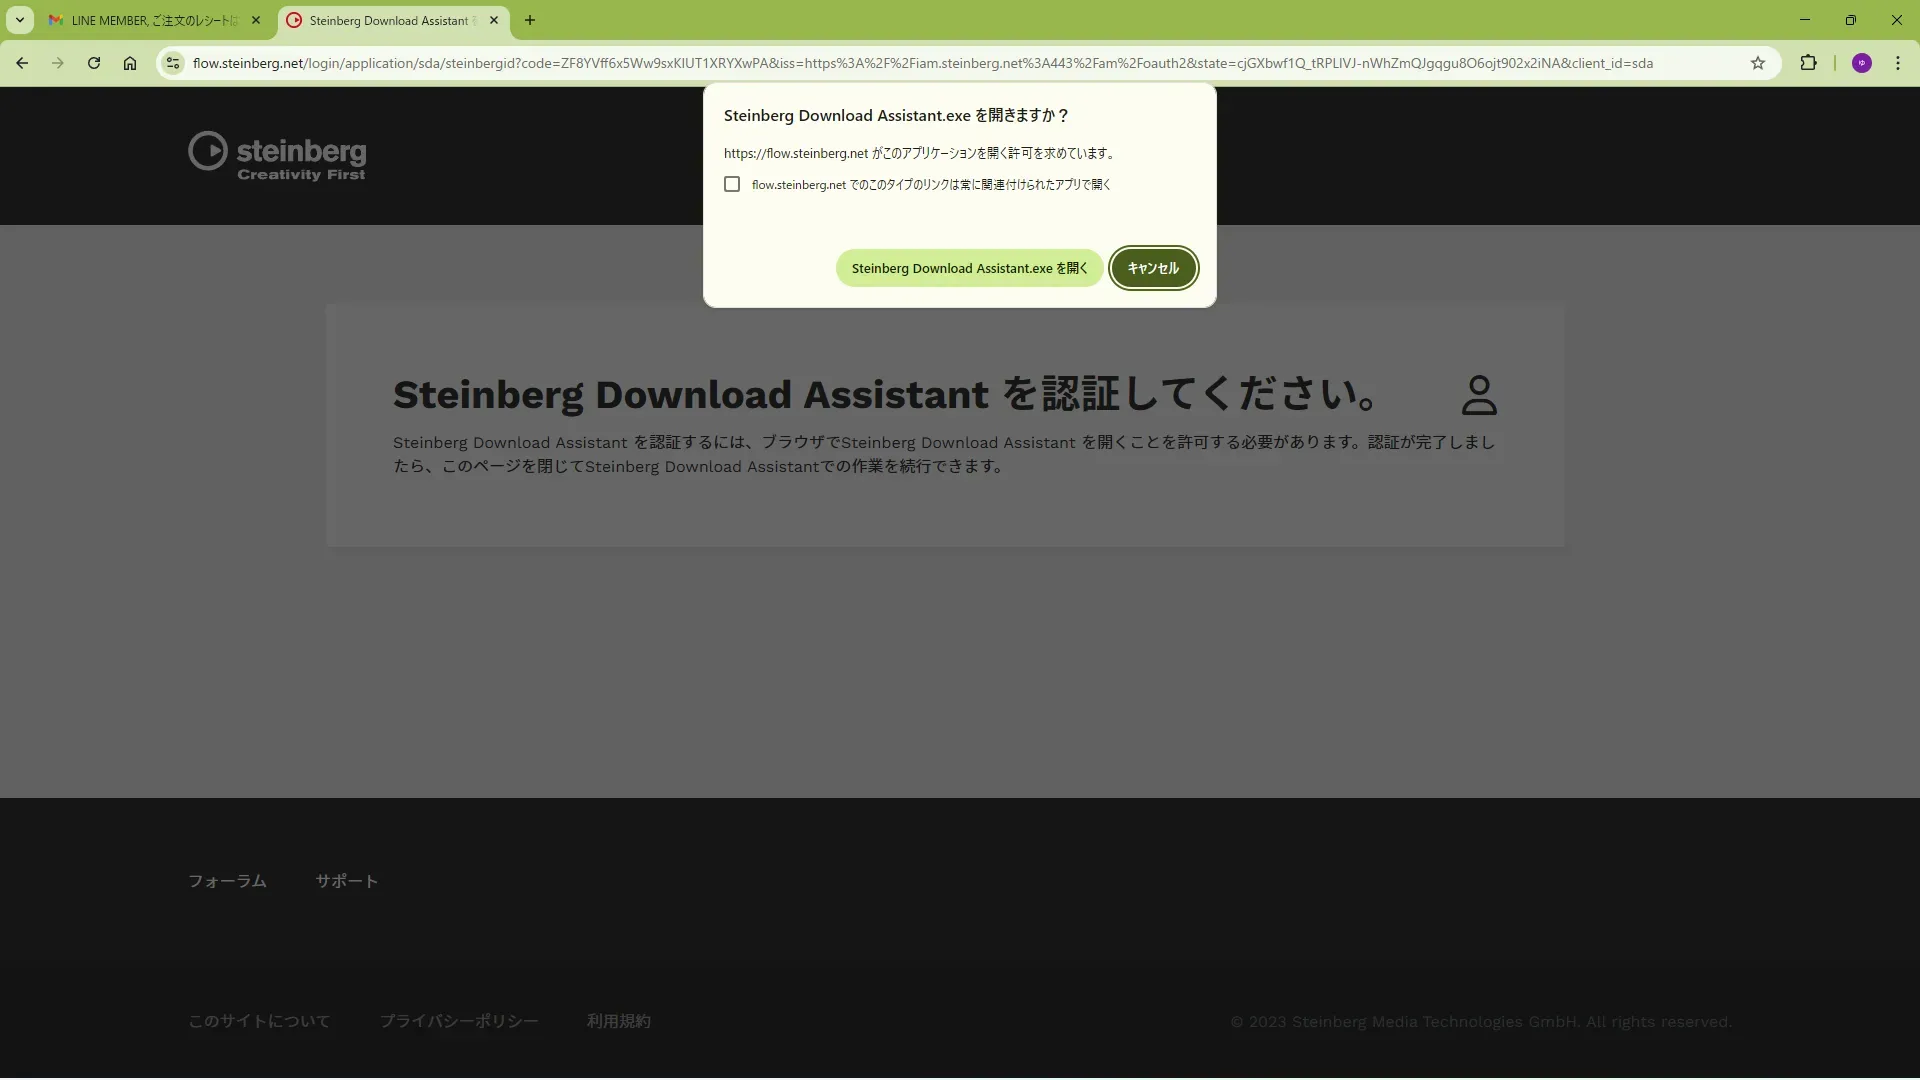This screenshot has width=1920, height=1080.
Task: Go to browser home page
Action: (x=130, y=63)
